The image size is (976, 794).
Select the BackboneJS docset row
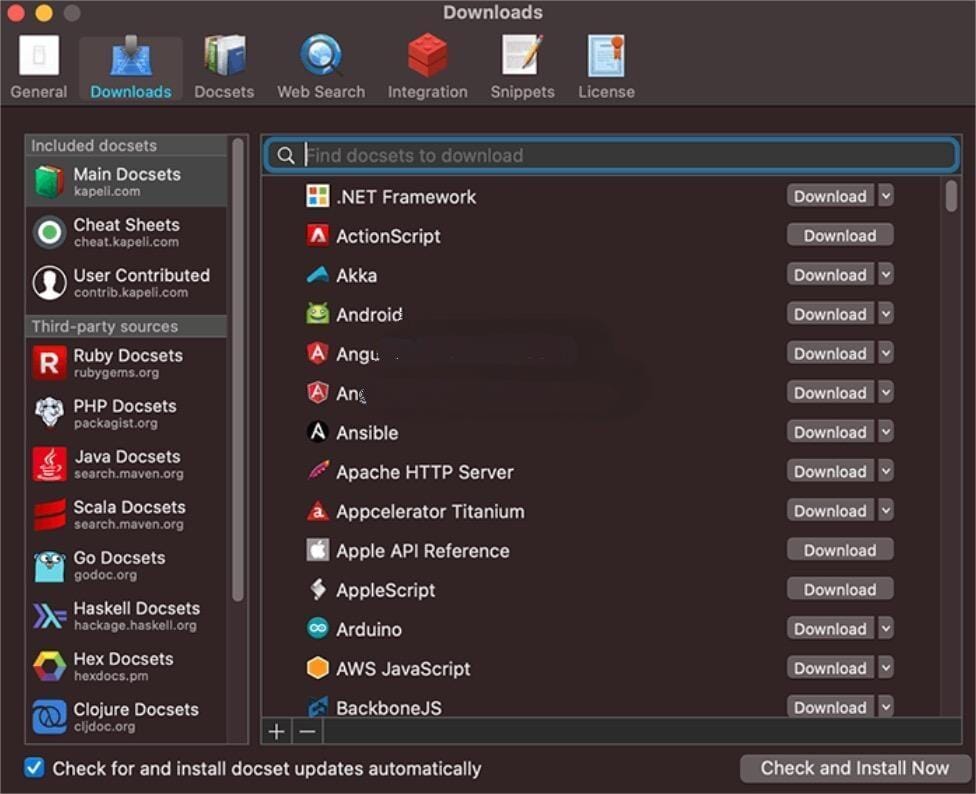tap(601, 707)
